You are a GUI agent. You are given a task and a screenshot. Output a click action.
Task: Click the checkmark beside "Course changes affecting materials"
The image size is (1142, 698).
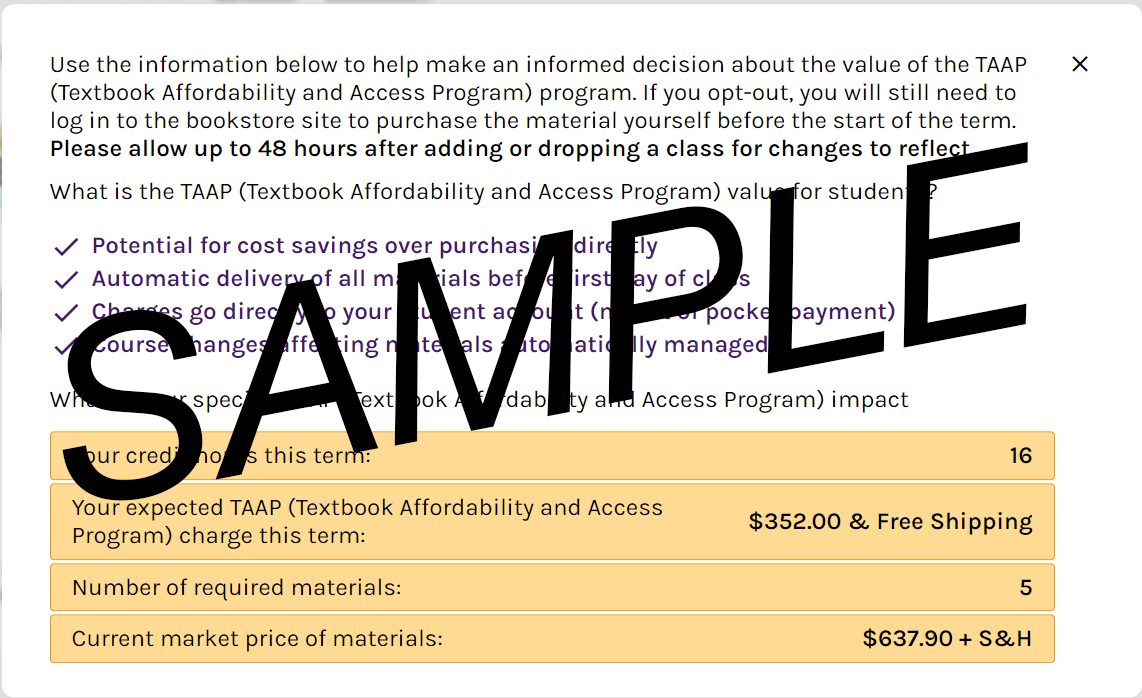(x=66, y=344)
